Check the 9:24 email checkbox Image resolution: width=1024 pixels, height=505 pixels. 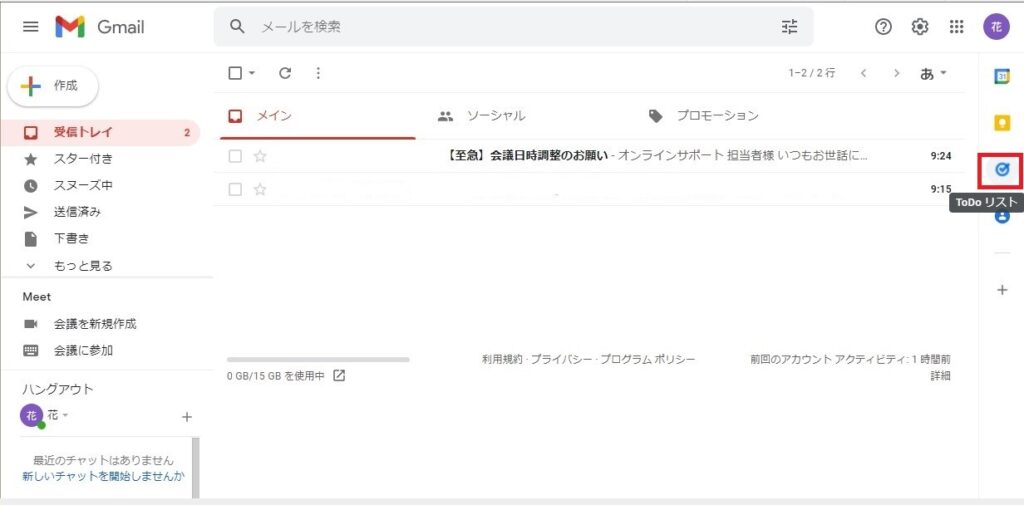(235, 156)
